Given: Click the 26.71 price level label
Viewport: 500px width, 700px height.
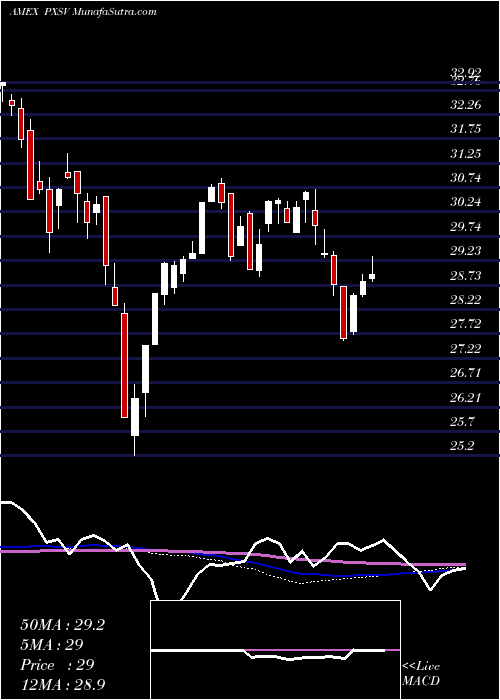Looking at the screenshot, I should [x=466, y=372].
